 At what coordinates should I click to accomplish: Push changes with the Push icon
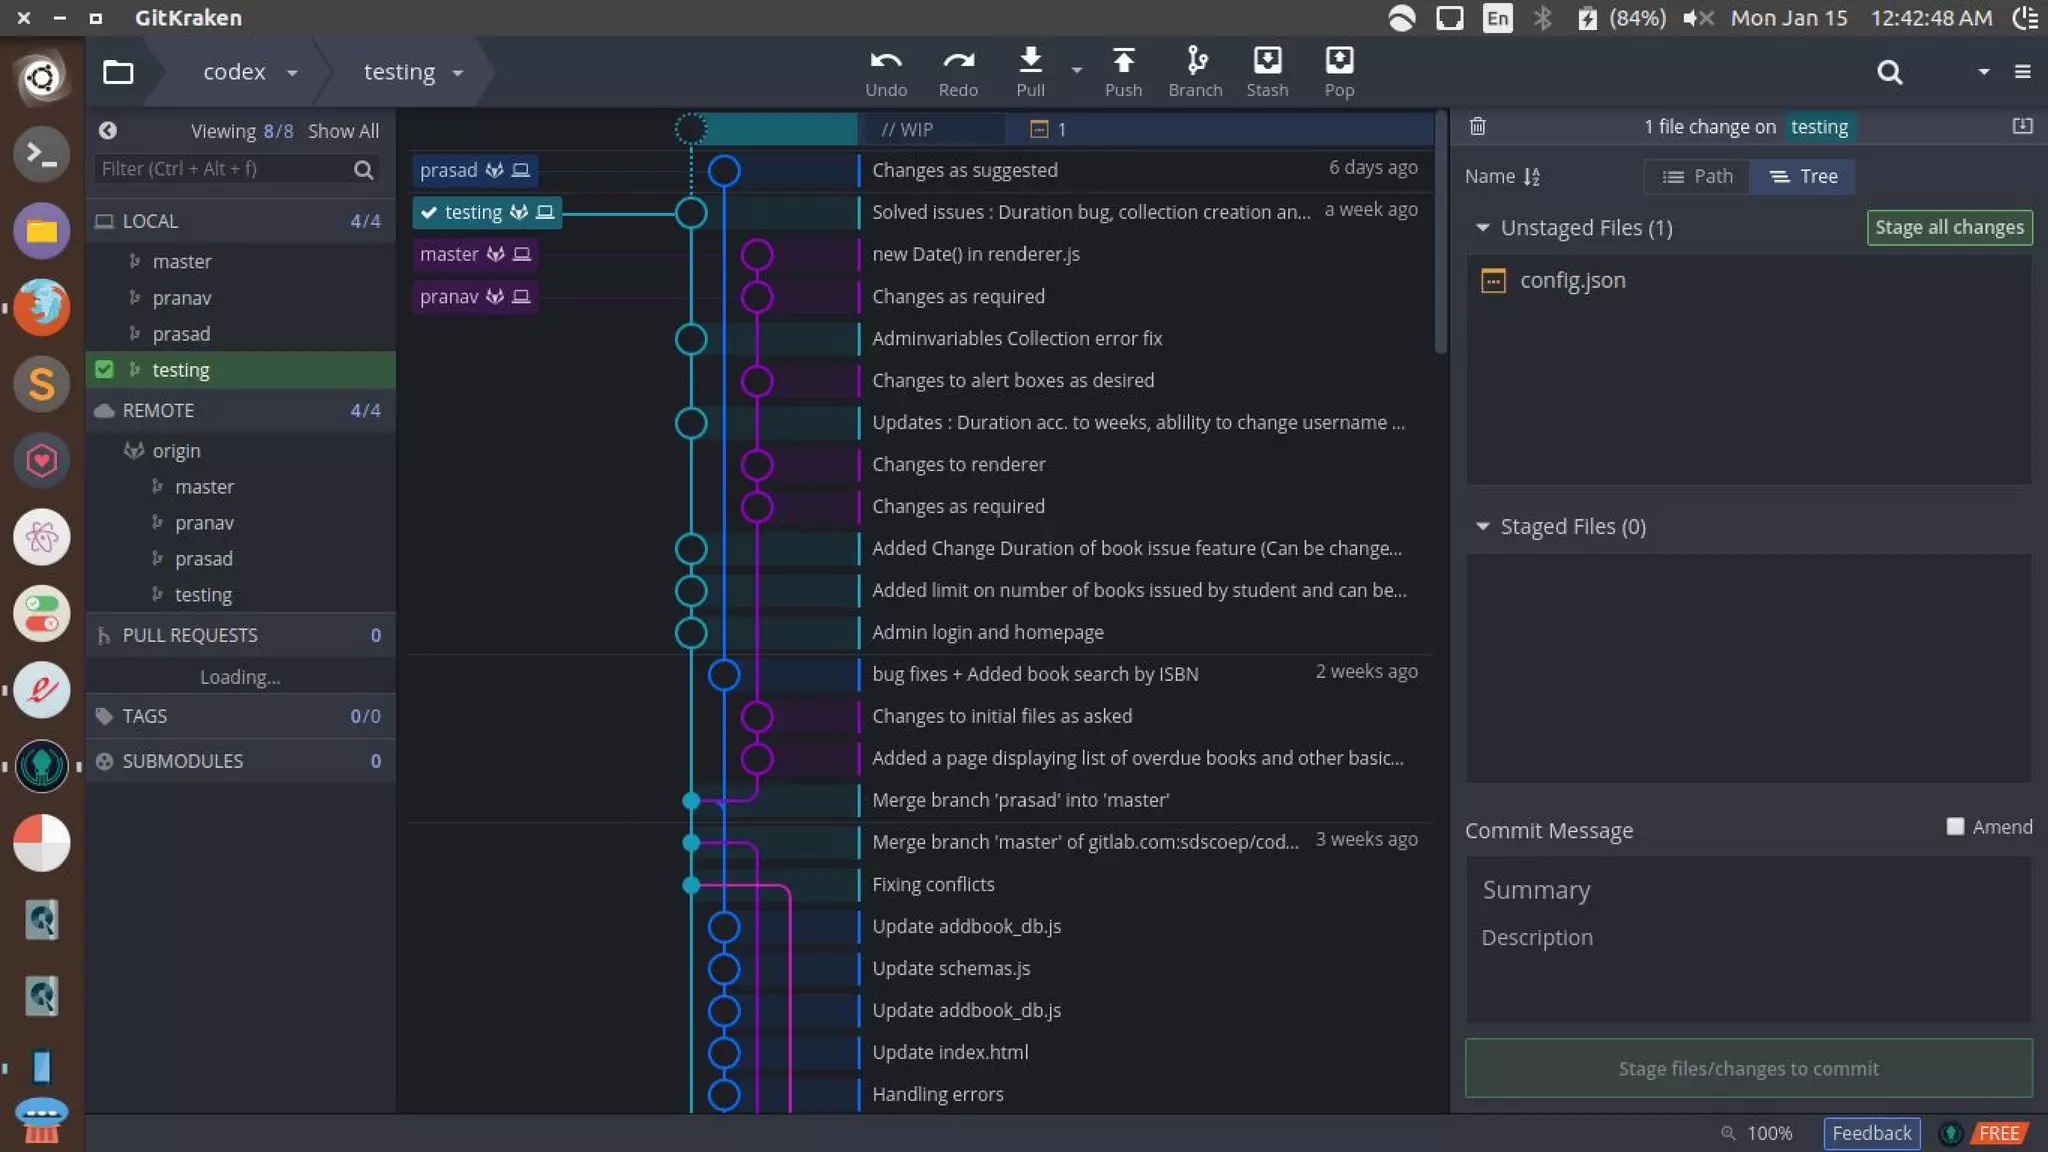coord(1123,62)
